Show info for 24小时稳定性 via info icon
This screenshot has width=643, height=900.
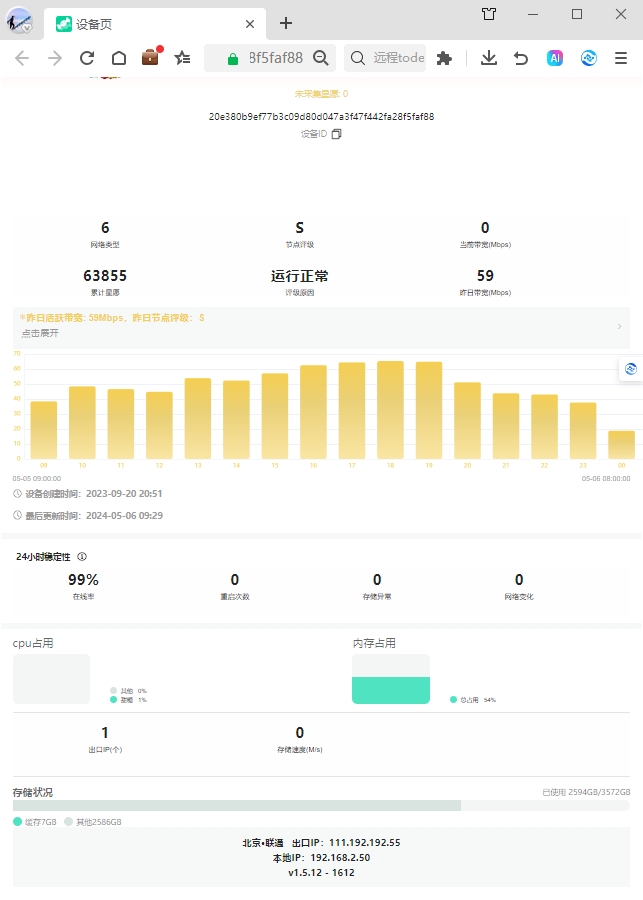tap(82, 557)
